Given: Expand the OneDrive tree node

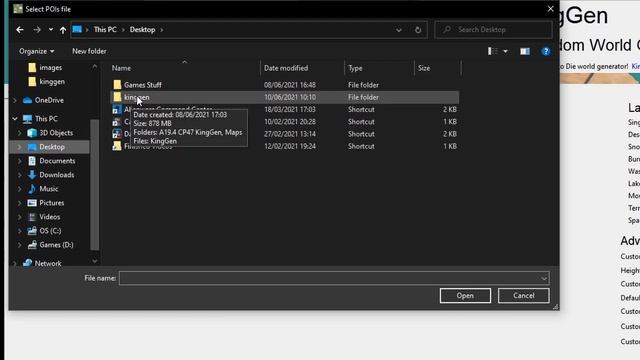Looking at the screenshot, I should click(x=15, y=100).
